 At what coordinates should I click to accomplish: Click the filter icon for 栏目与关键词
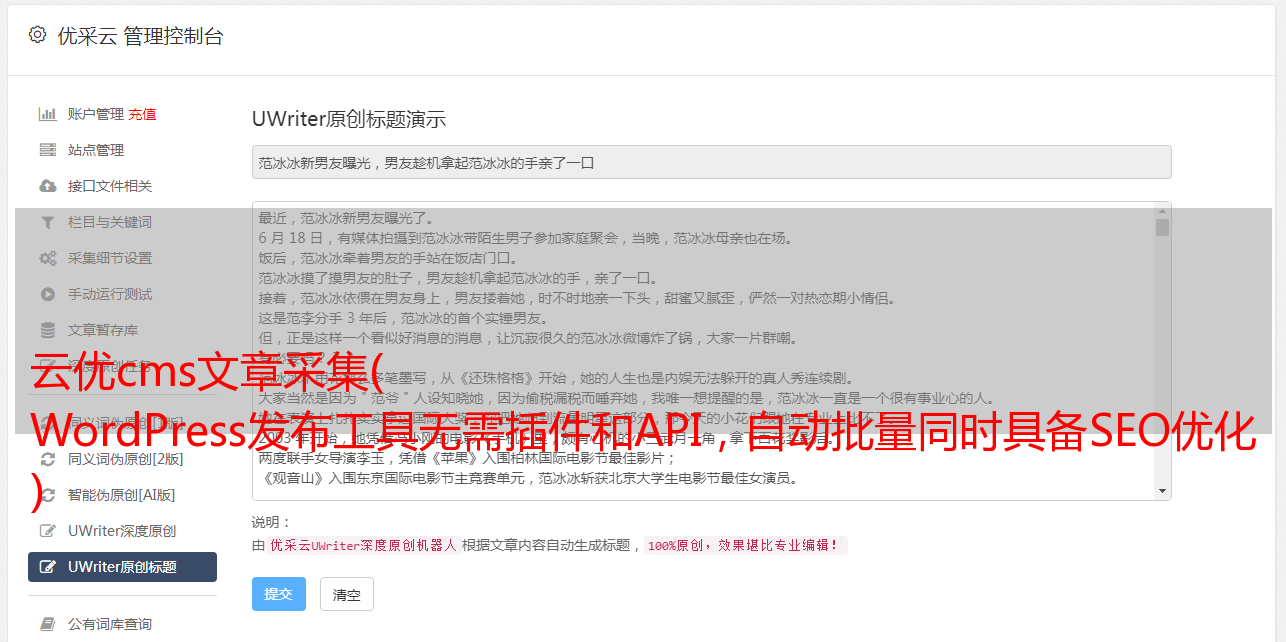(x=47, y=222)
